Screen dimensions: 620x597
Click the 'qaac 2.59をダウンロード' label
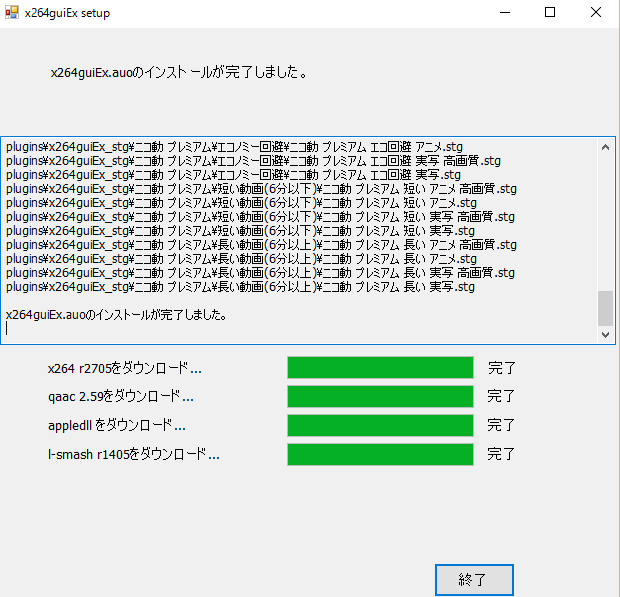(x=120, y=397)
